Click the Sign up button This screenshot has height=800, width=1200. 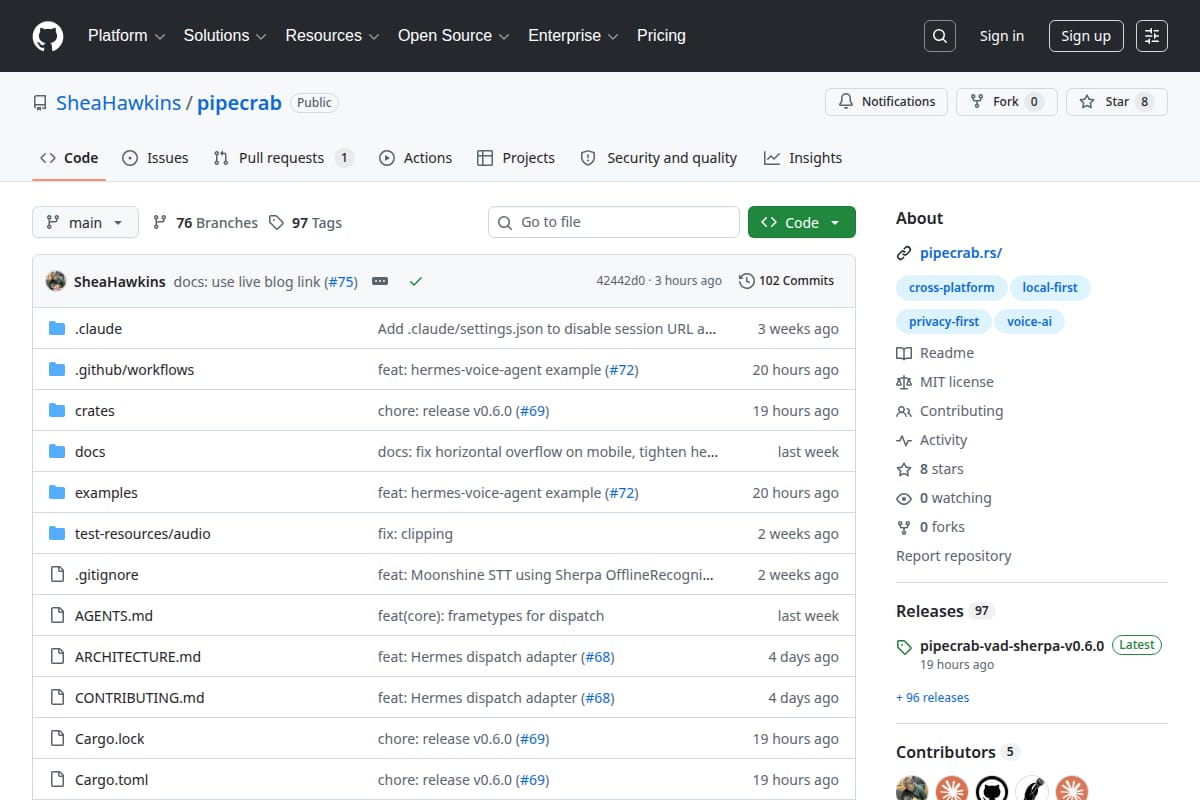[x=1086, y=36]
